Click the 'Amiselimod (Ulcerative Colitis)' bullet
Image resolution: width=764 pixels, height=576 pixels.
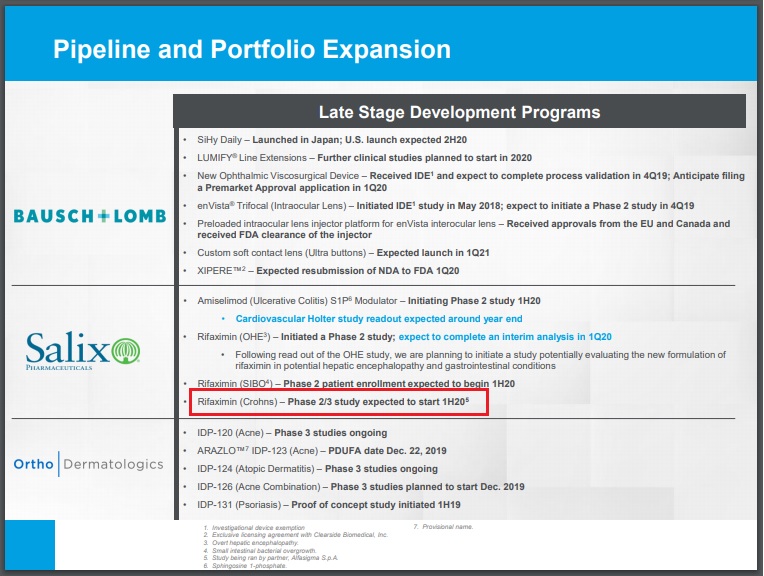369,301
